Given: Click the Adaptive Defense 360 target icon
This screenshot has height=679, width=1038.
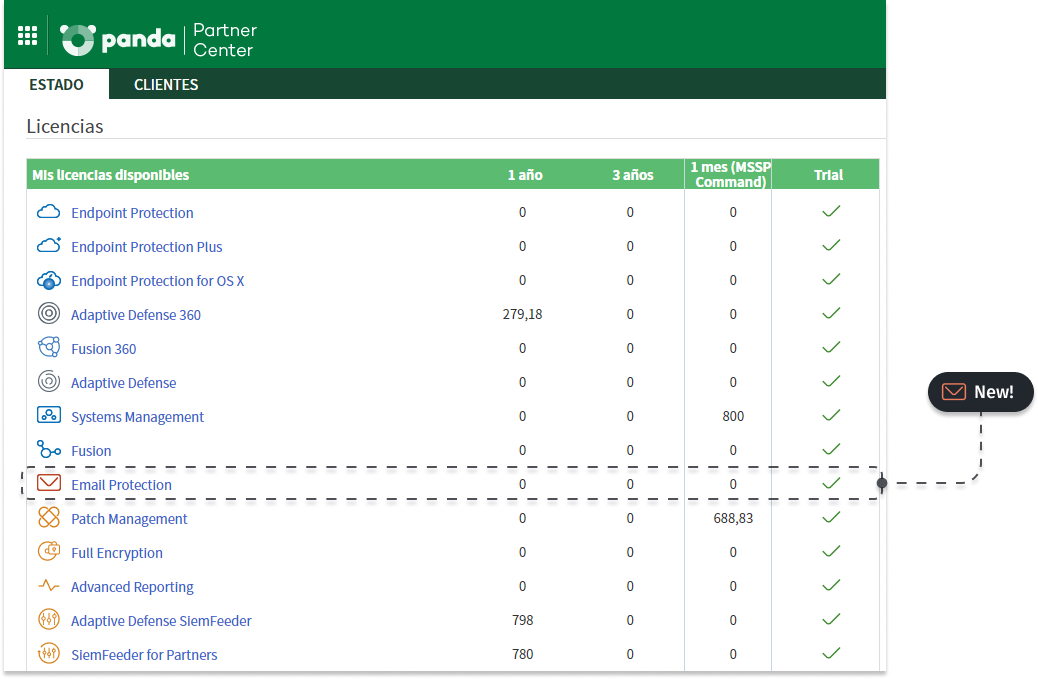Looking at the screenshot, I should pos(48,313).
